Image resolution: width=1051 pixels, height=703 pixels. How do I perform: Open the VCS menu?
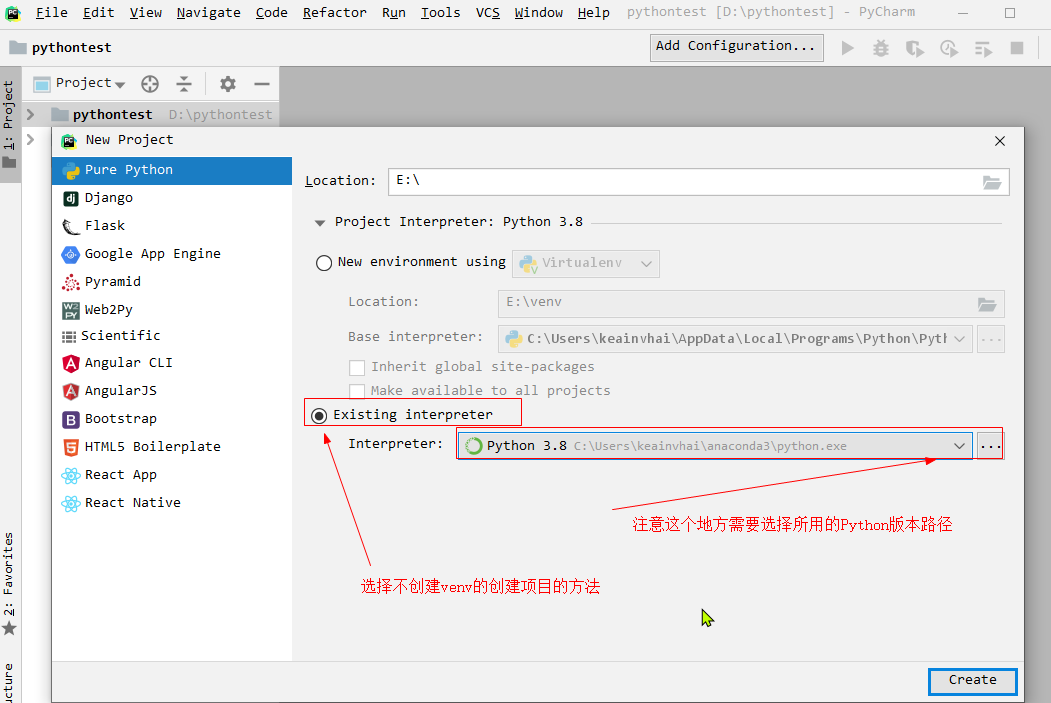pyautogui.click(x=487, y=13)
